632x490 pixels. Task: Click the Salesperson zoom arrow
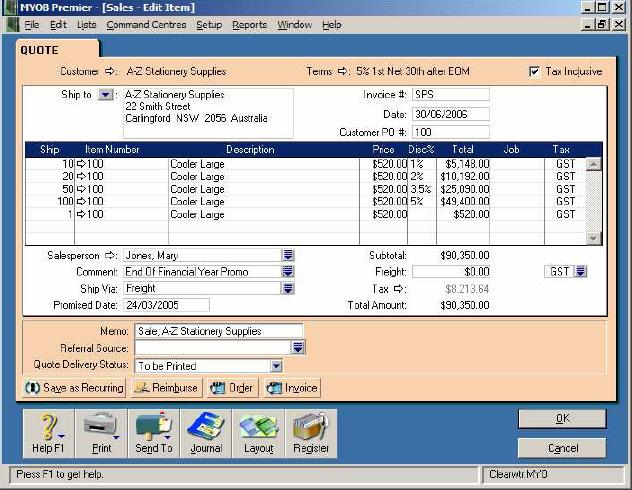click(110, 255)
